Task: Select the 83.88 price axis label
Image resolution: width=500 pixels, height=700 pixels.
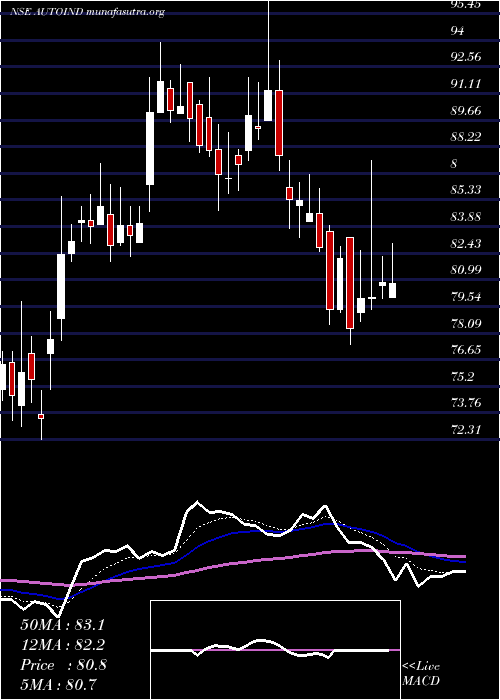Action: pyautogui.click(x=467, y=217)
